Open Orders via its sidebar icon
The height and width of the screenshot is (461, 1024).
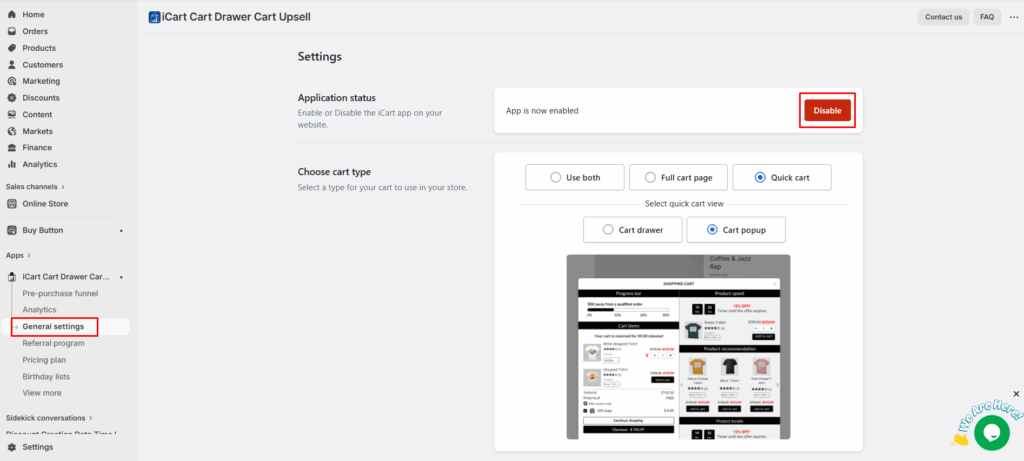pyautogui.click(x=12, y=31)
